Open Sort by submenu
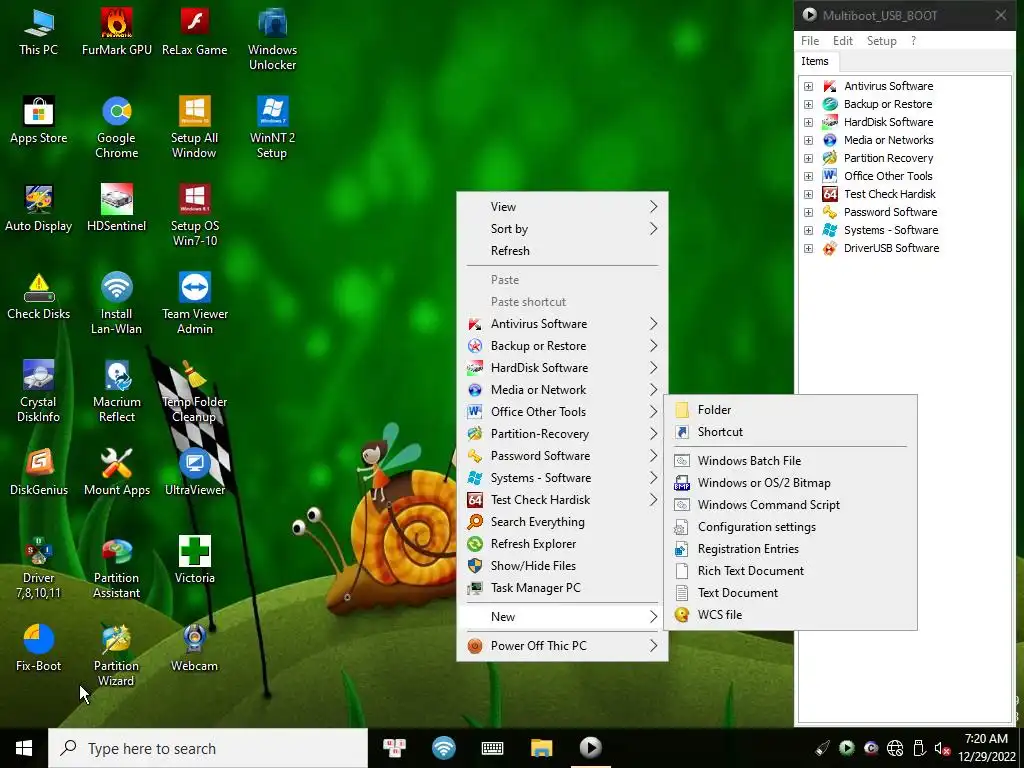Image resolution: width=1024 pixels, height=768 pixels. click(562, 229)
